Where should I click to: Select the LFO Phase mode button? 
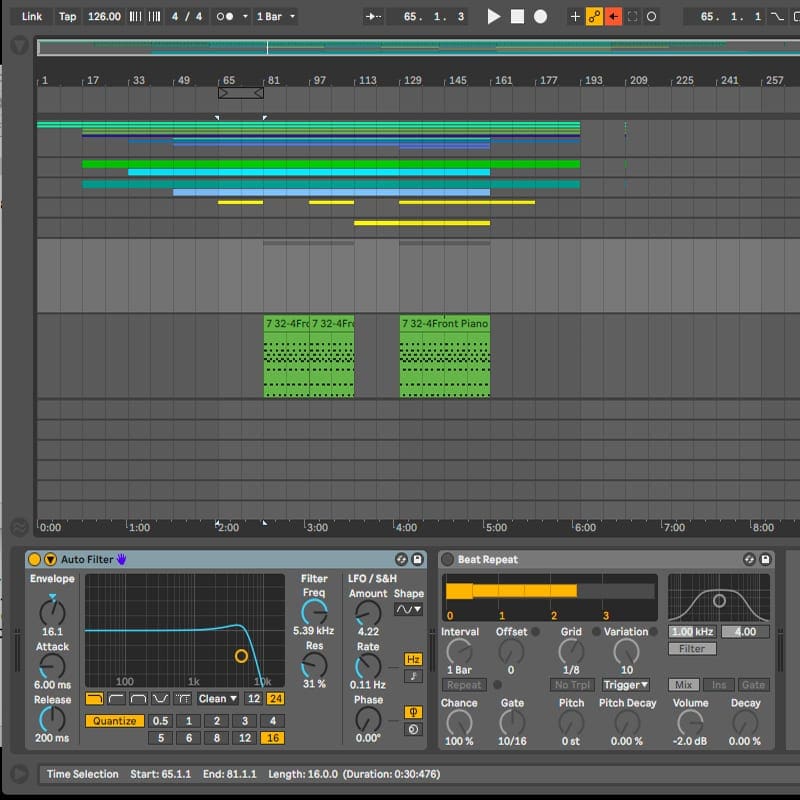click(x=413, y=712)
